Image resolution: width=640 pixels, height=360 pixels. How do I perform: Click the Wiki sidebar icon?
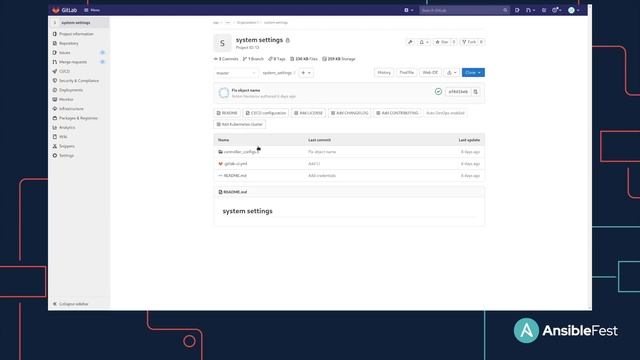pos(55,137)
